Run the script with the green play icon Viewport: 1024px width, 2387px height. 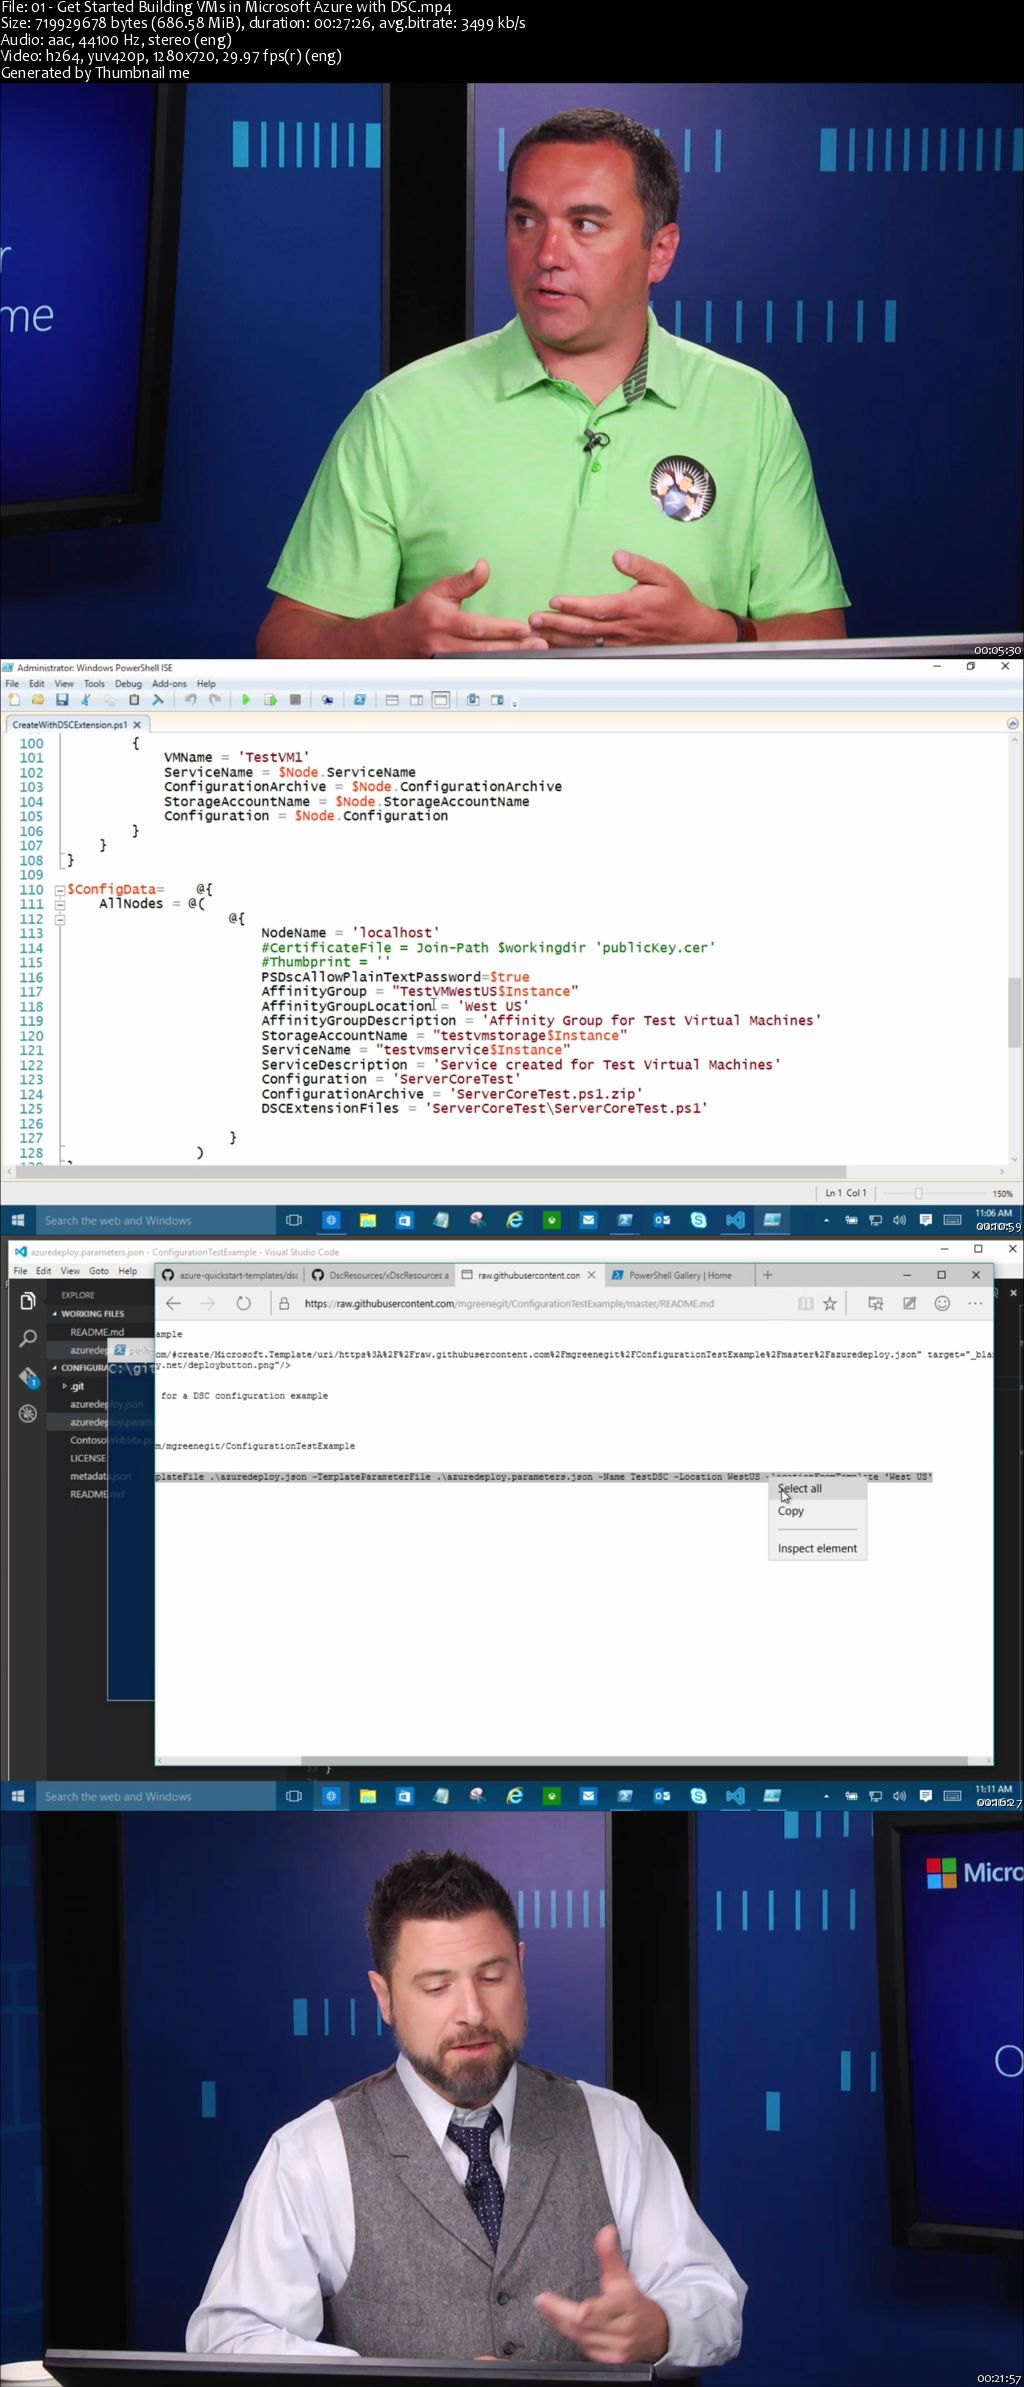(x=246, y=700)
